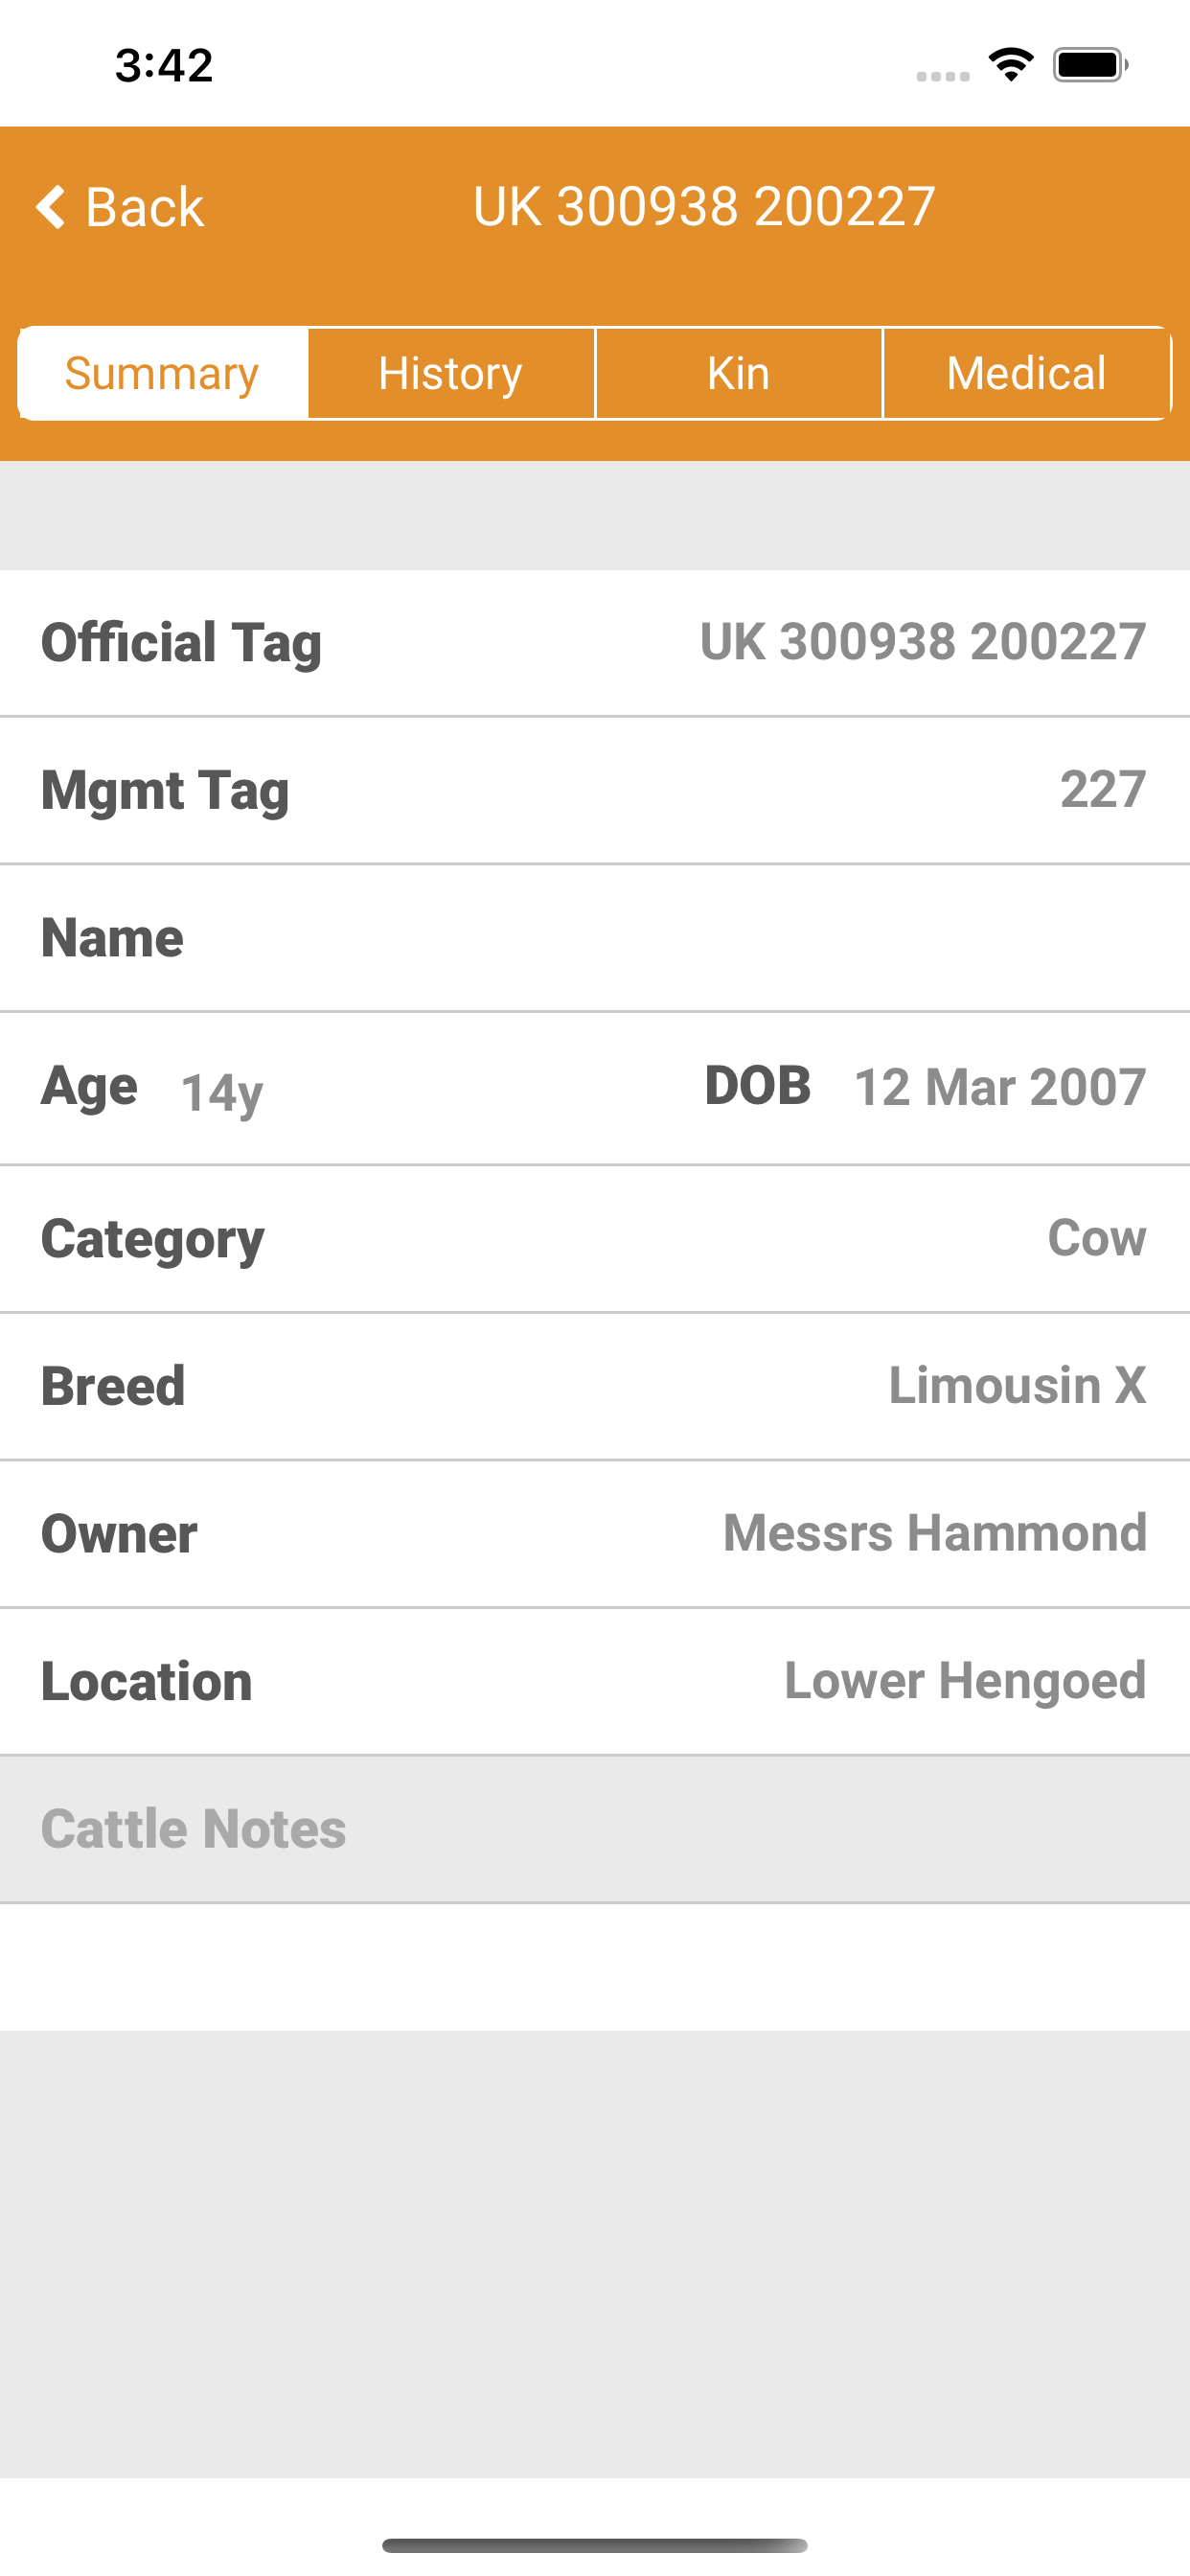
Task: Tap the battery indicator icon
Action: [1090, 65]
